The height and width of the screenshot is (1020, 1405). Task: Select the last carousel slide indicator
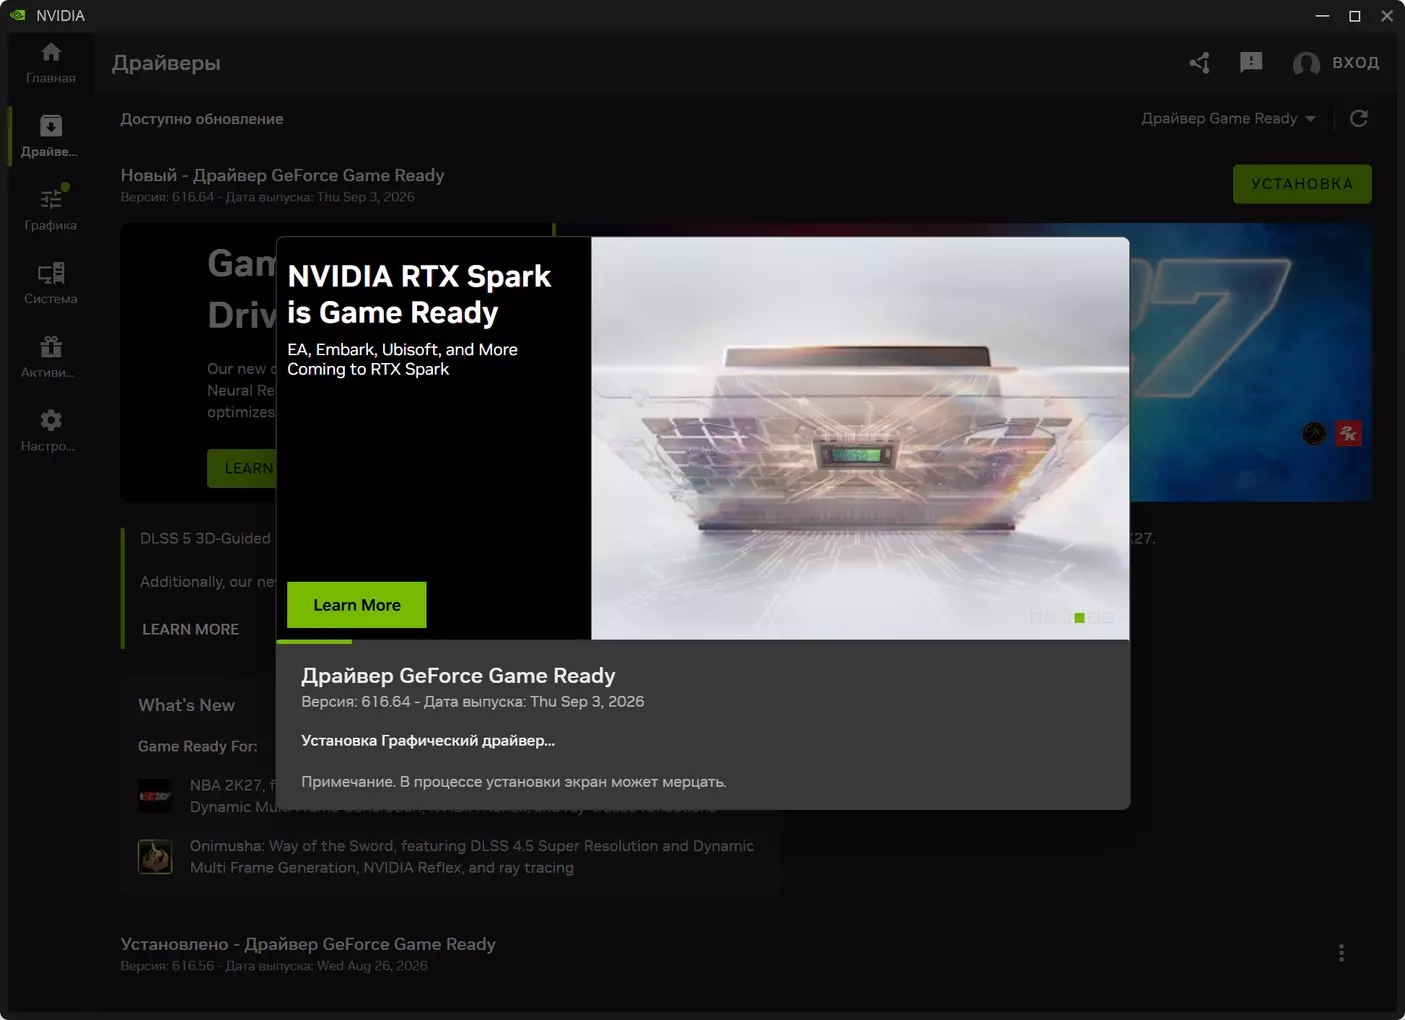pos(1108,618)
